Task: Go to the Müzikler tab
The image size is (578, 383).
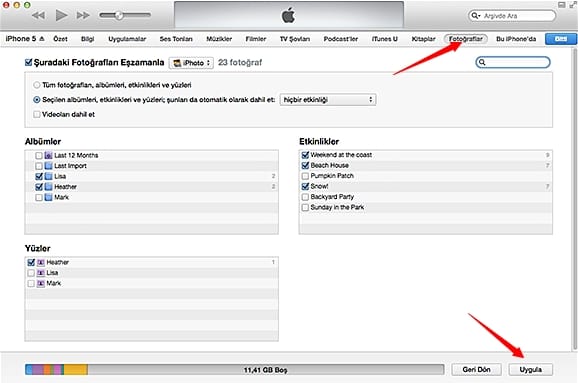Action: (219, 39)
